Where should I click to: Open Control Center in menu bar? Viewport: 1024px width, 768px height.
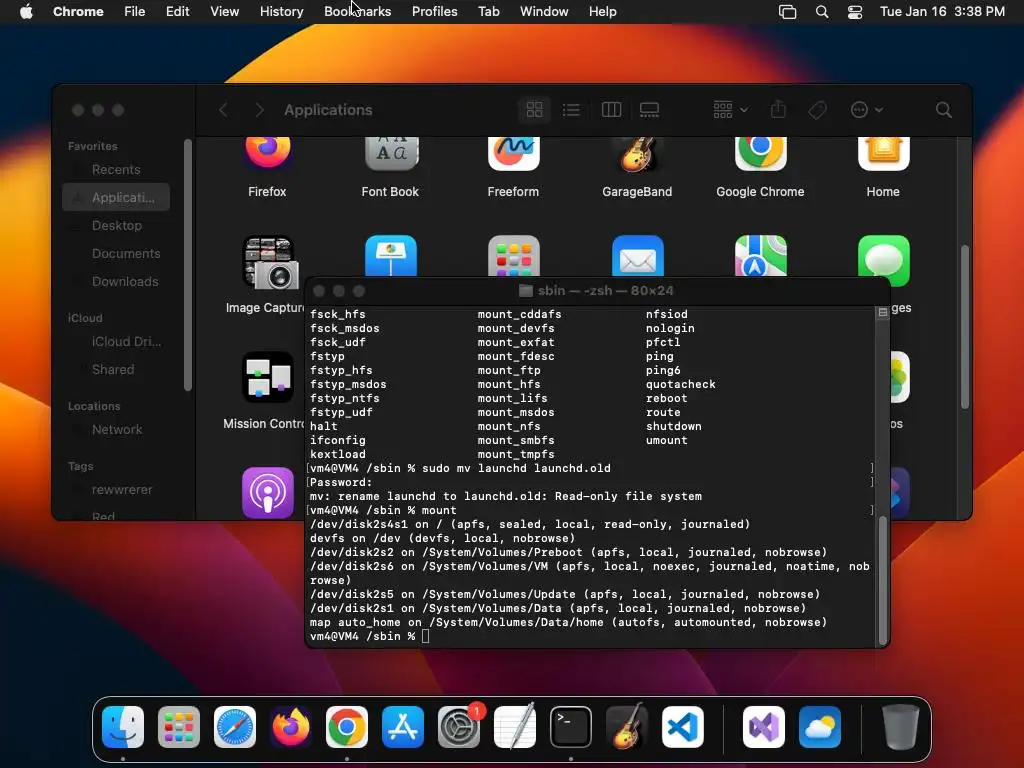point(854,12)
